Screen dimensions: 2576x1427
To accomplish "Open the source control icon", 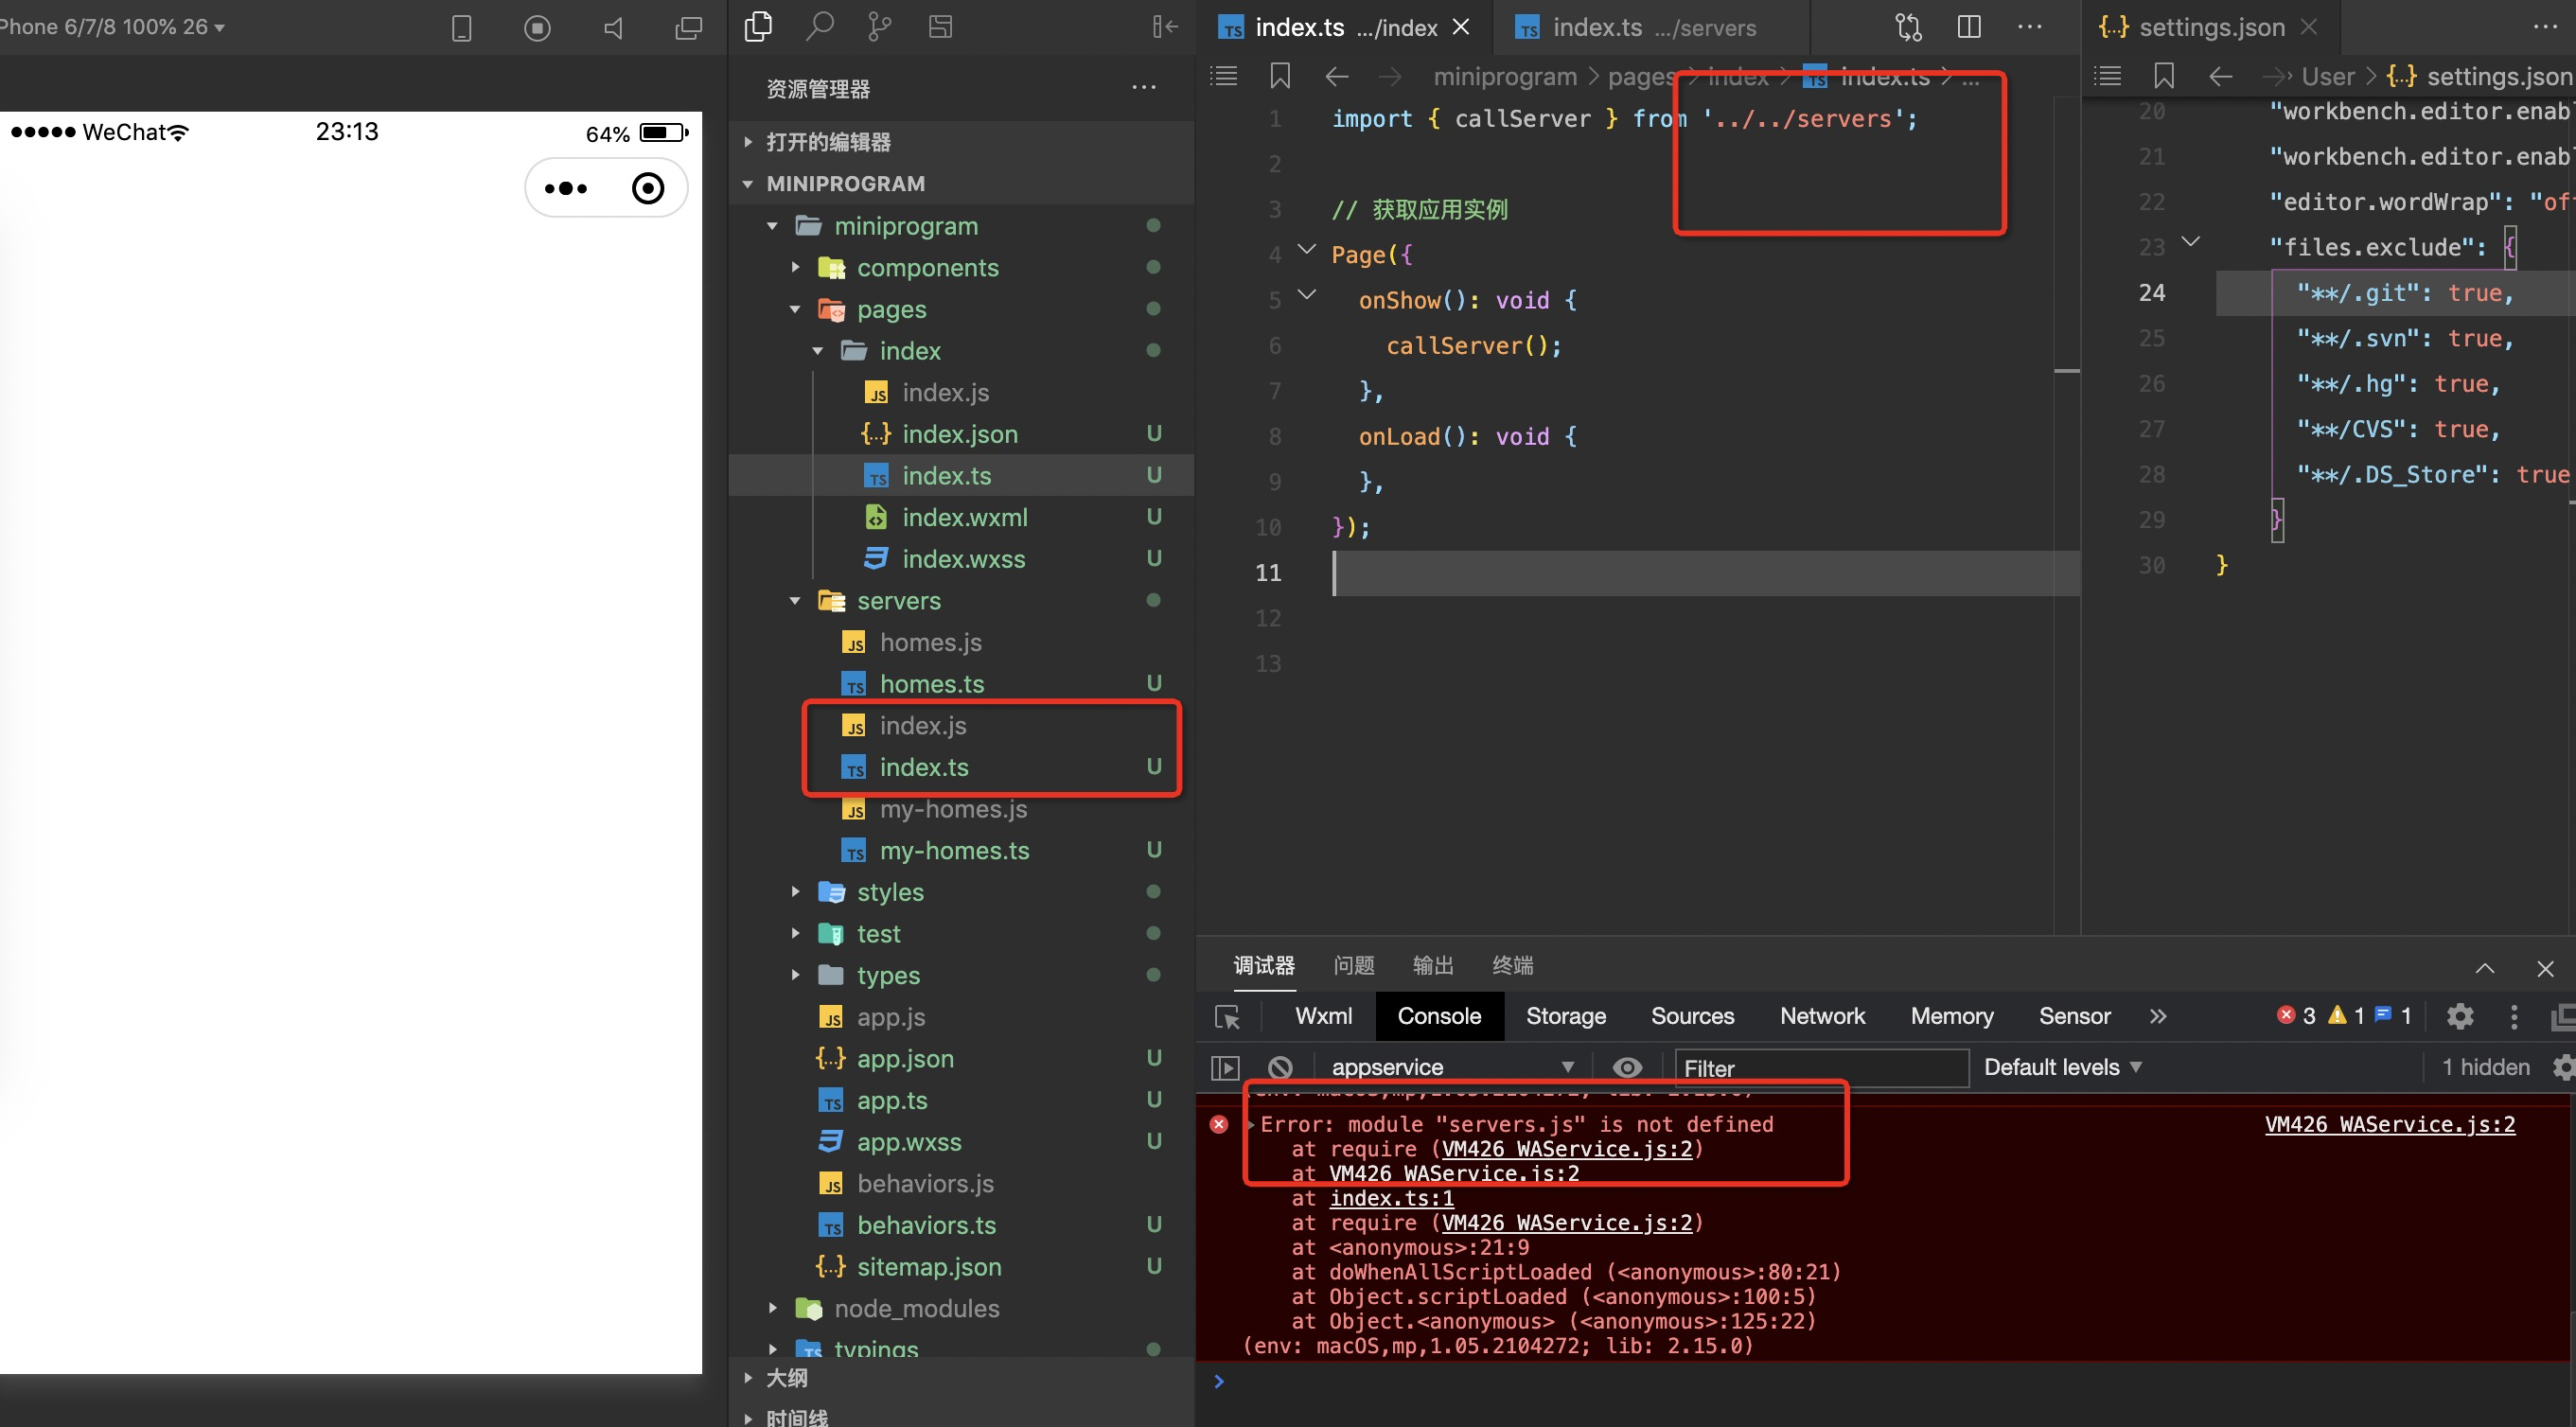I will (x=879, y=26).
